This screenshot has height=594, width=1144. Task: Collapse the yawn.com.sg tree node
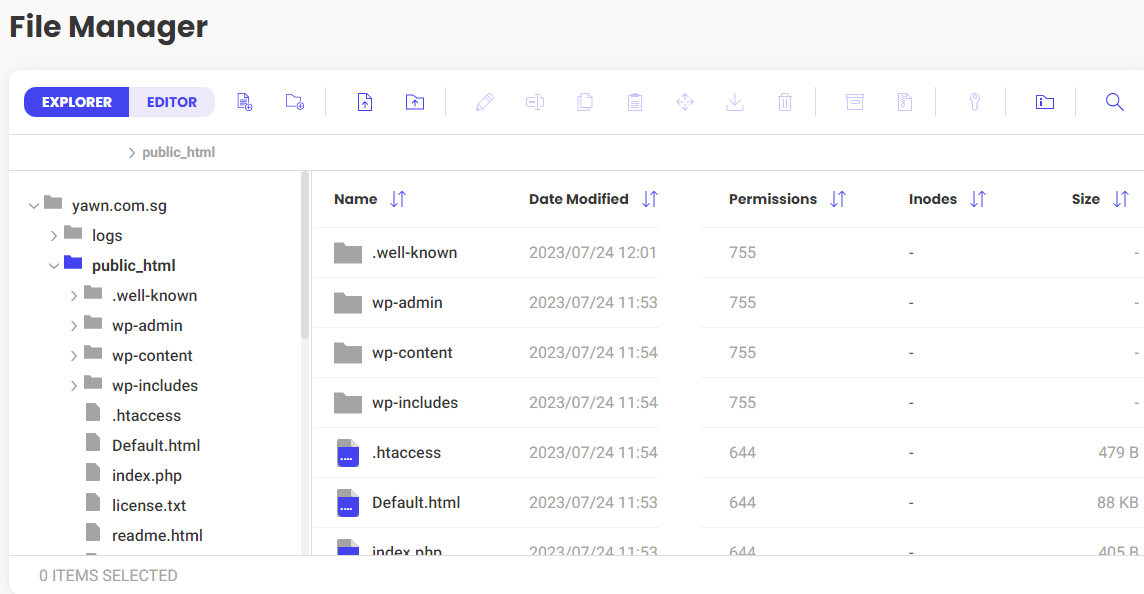[x=34, y=206]
